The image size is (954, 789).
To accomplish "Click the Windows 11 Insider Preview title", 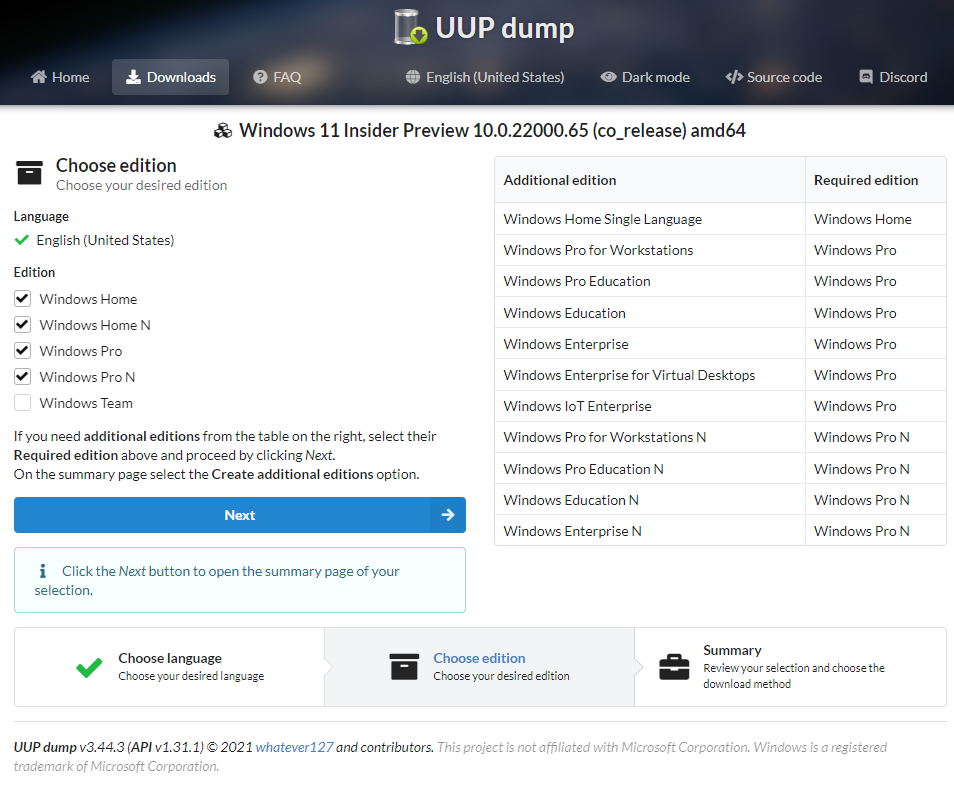I will (492, 131).
